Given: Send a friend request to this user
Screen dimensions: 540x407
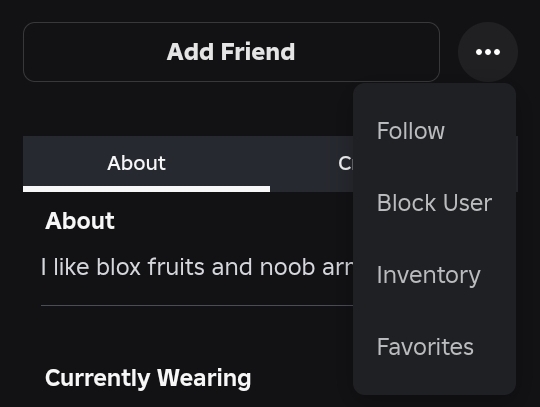Looking at the screenshot, I should tap(231, 52).
